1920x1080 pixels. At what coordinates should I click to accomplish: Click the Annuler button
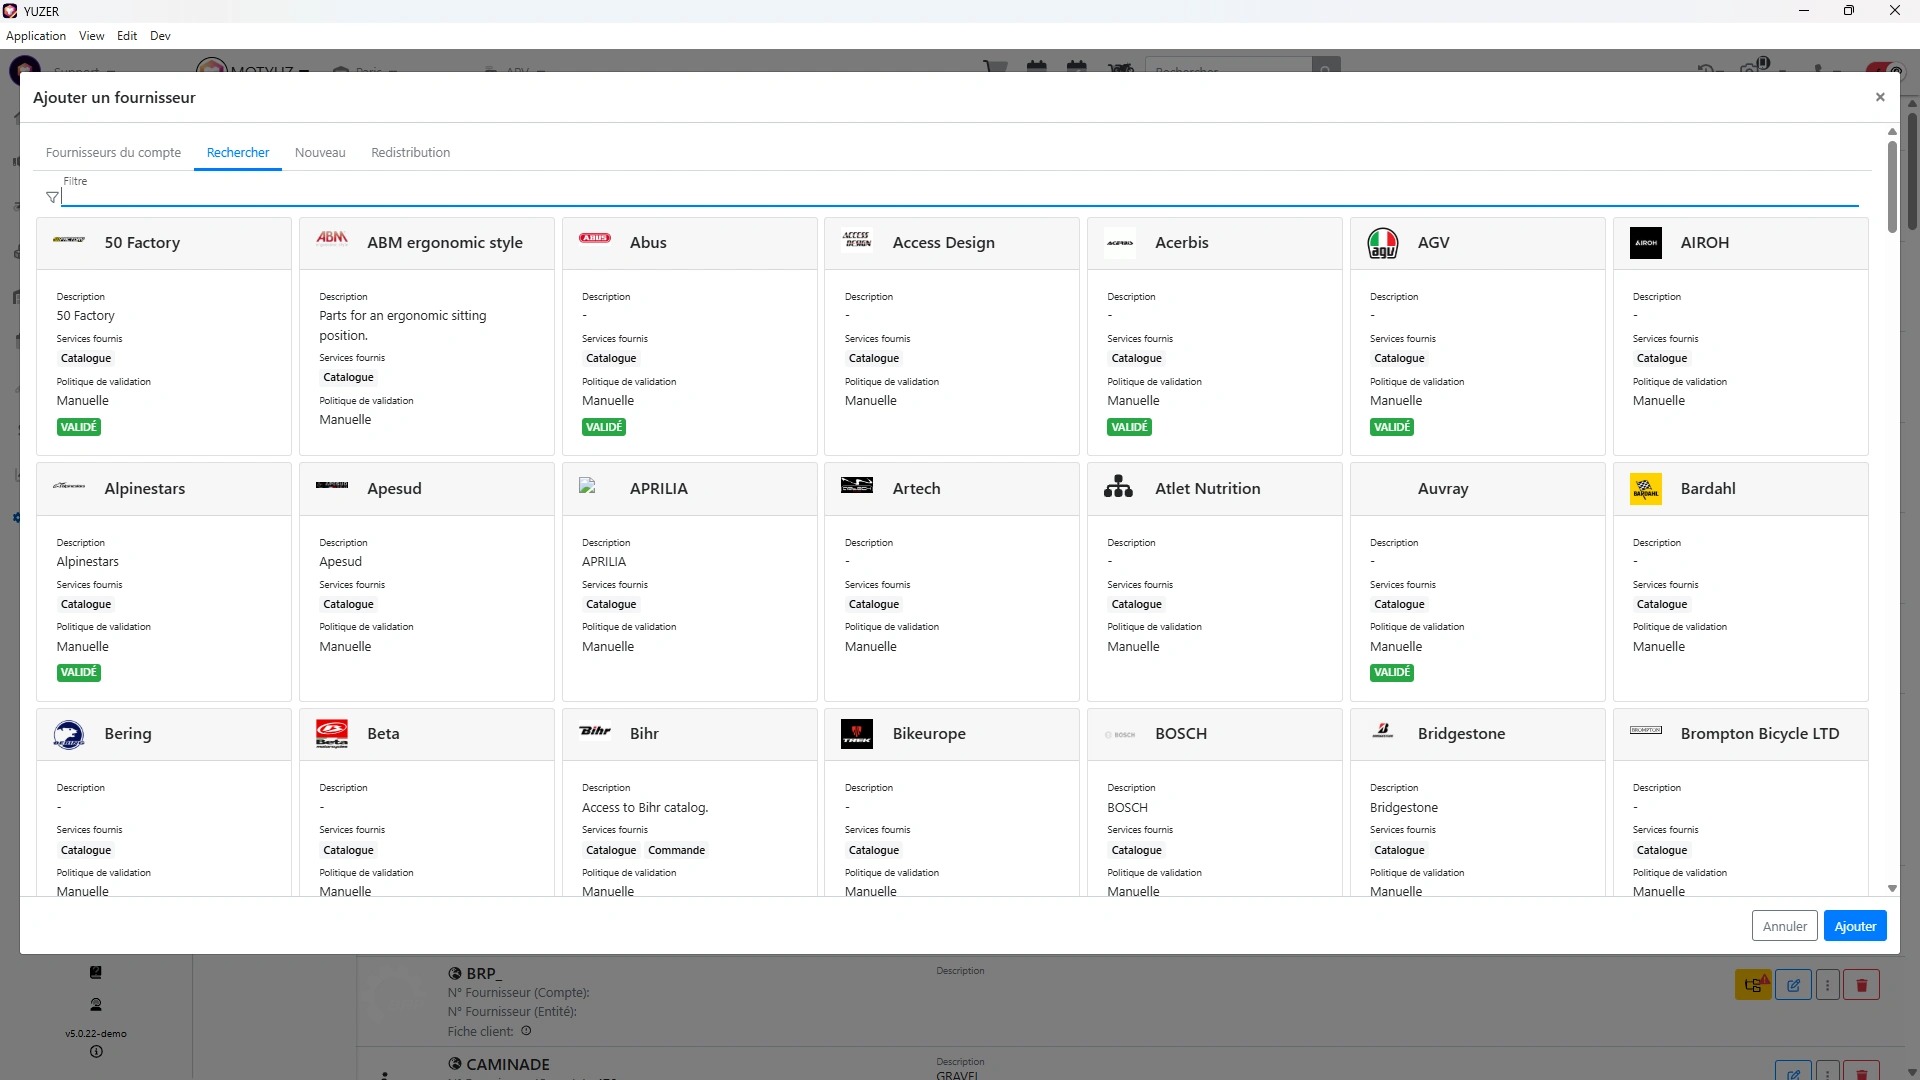pos(1784,927)
